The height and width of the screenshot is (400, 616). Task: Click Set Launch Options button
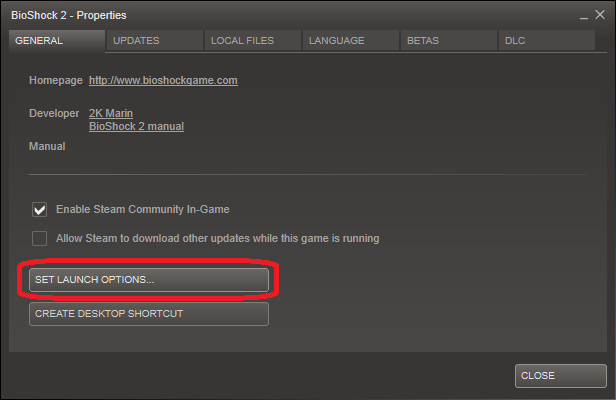click(x=149, y=280)
